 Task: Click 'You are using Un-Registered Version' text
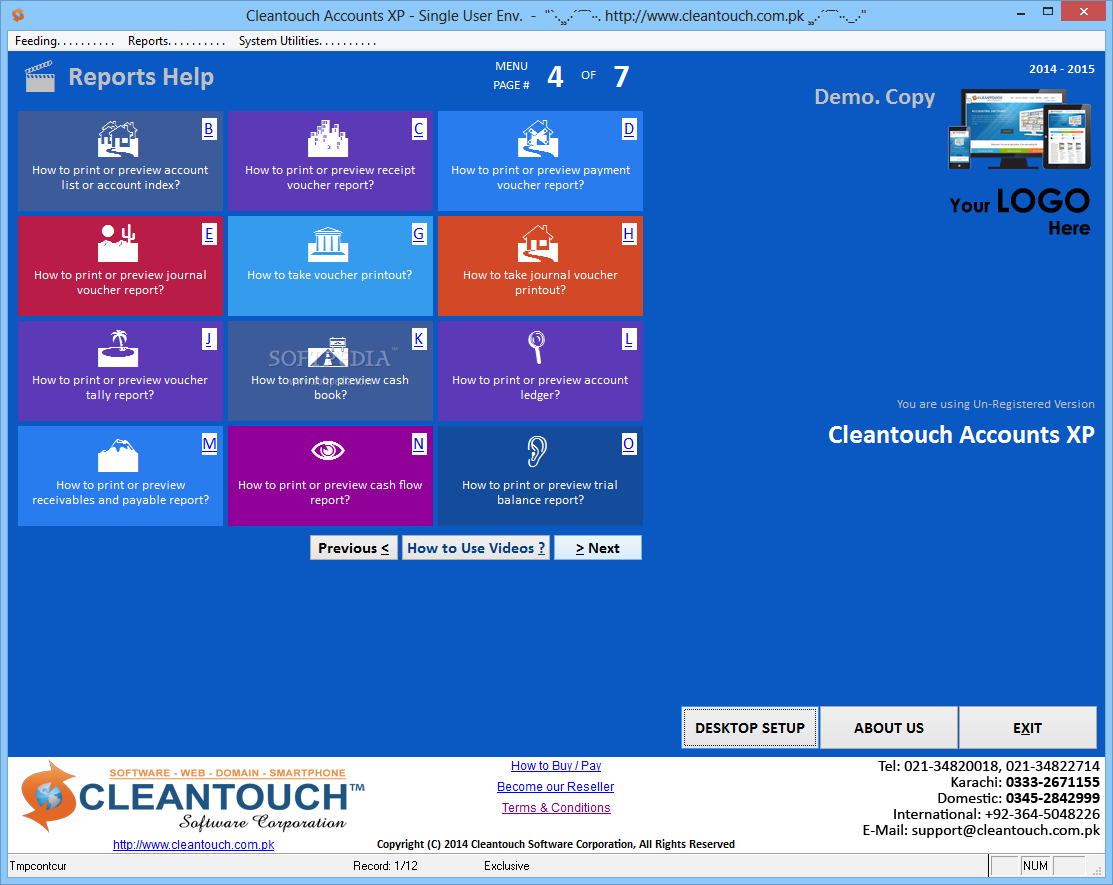coord(995,404)
